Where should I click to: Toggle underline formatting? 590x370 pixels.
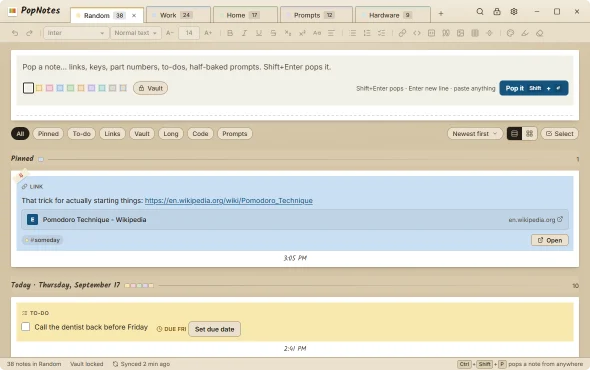click(259, 33)
